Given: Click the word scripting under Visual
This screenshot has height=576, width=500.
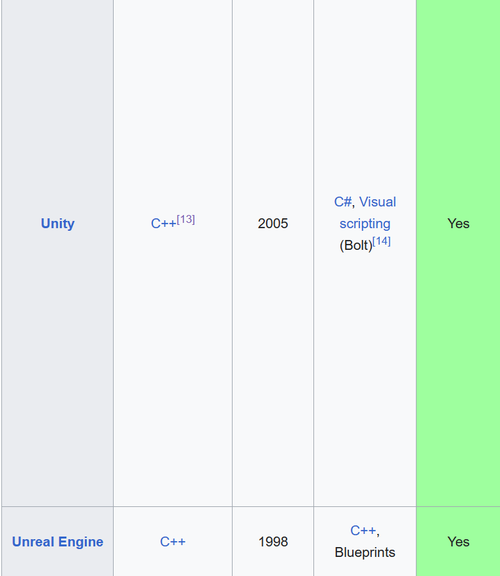Looking at the screenshot, I should (x=365, y=223).
